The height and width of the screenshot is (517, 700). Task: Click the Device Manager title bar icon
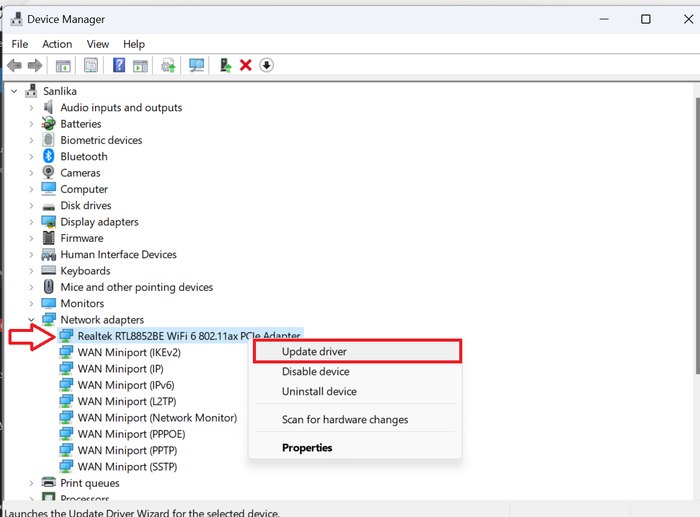pyautogui.click(x=17, y=19)
